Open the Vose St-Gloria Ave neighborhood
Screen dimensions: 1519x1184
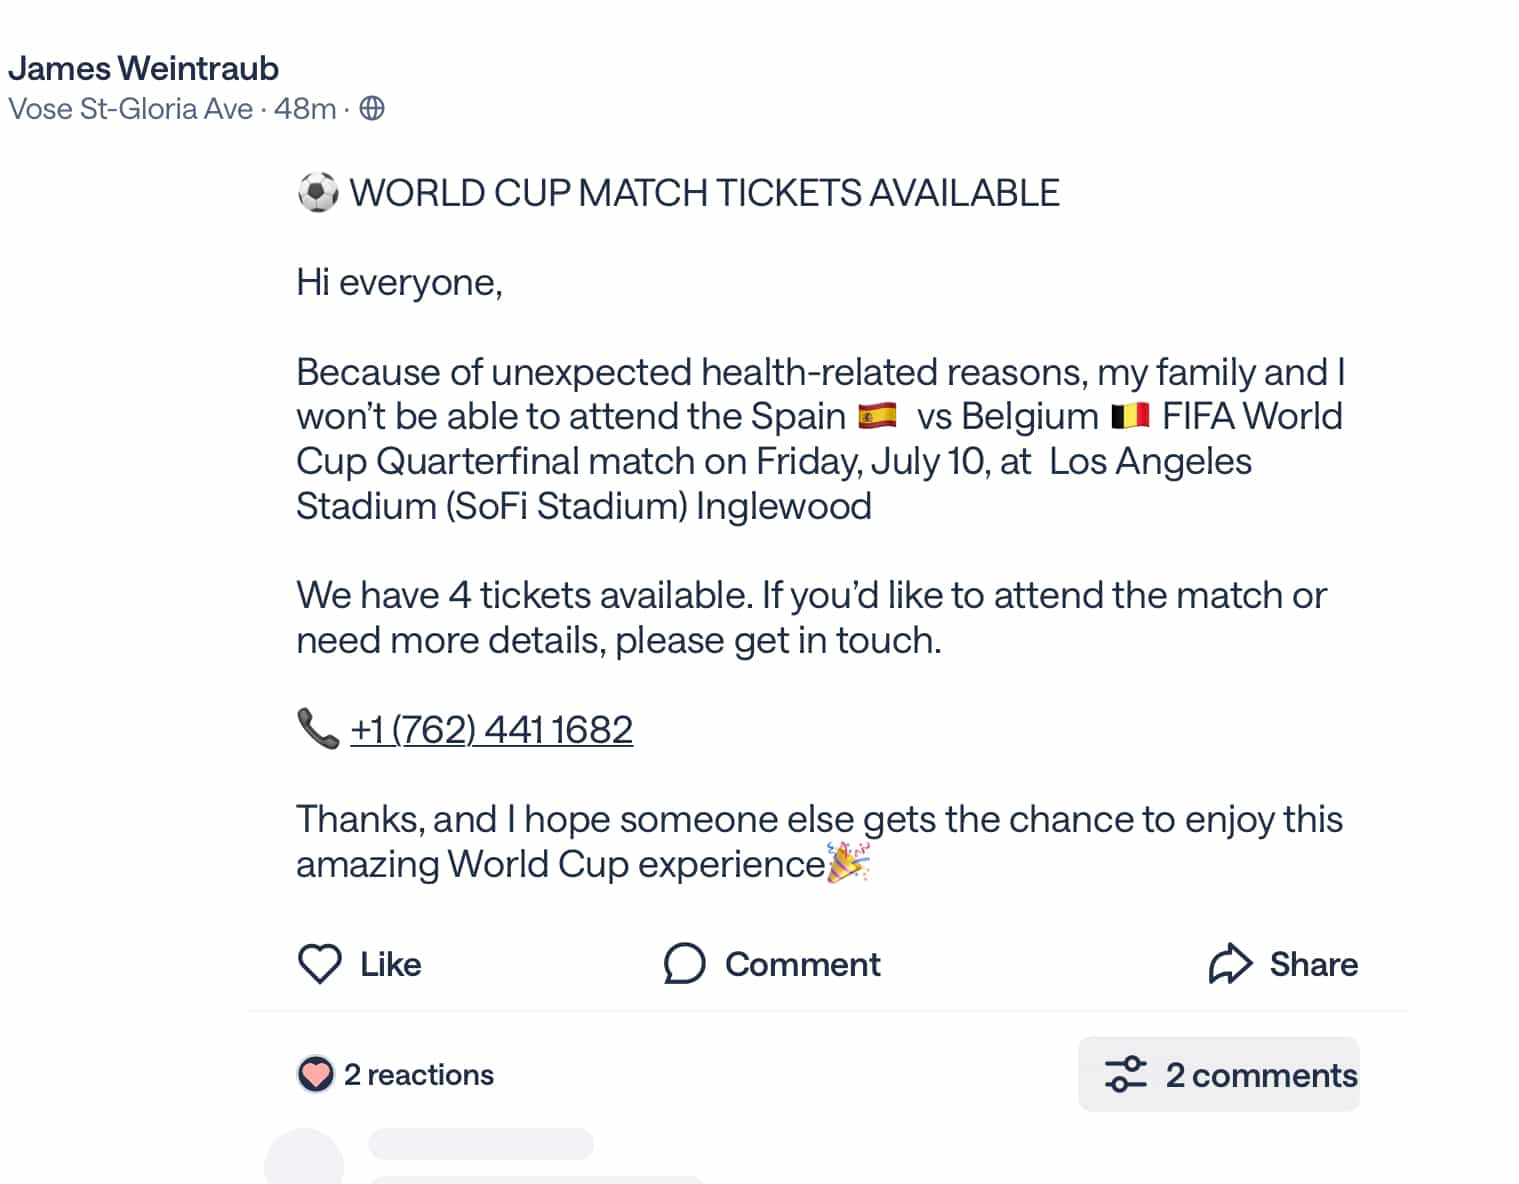pos(130,108)
